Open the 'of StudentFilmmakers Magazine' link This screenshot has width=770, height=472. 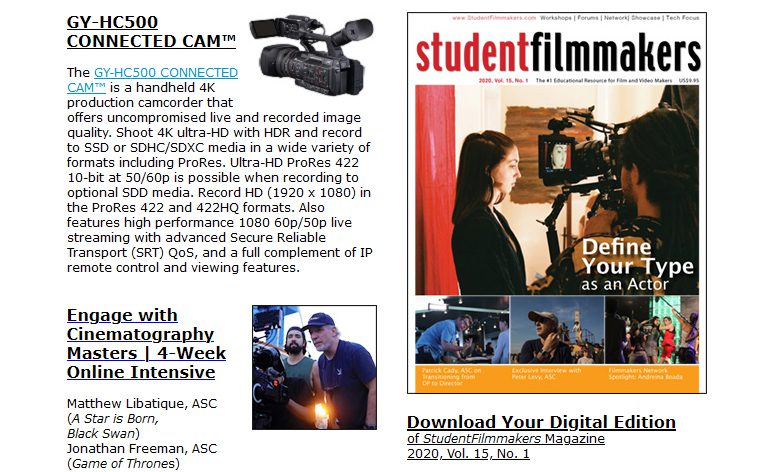tap(506, 439)
